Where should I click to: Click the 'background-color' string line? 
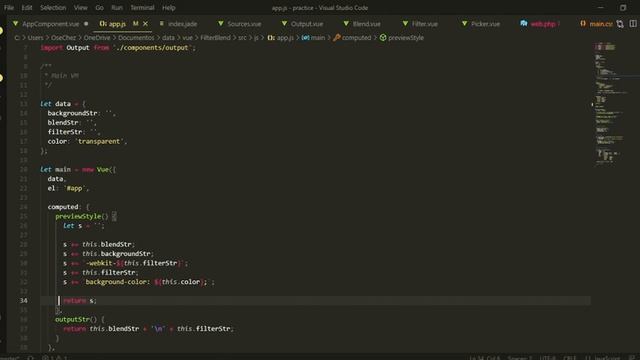[x=139, y=282]
